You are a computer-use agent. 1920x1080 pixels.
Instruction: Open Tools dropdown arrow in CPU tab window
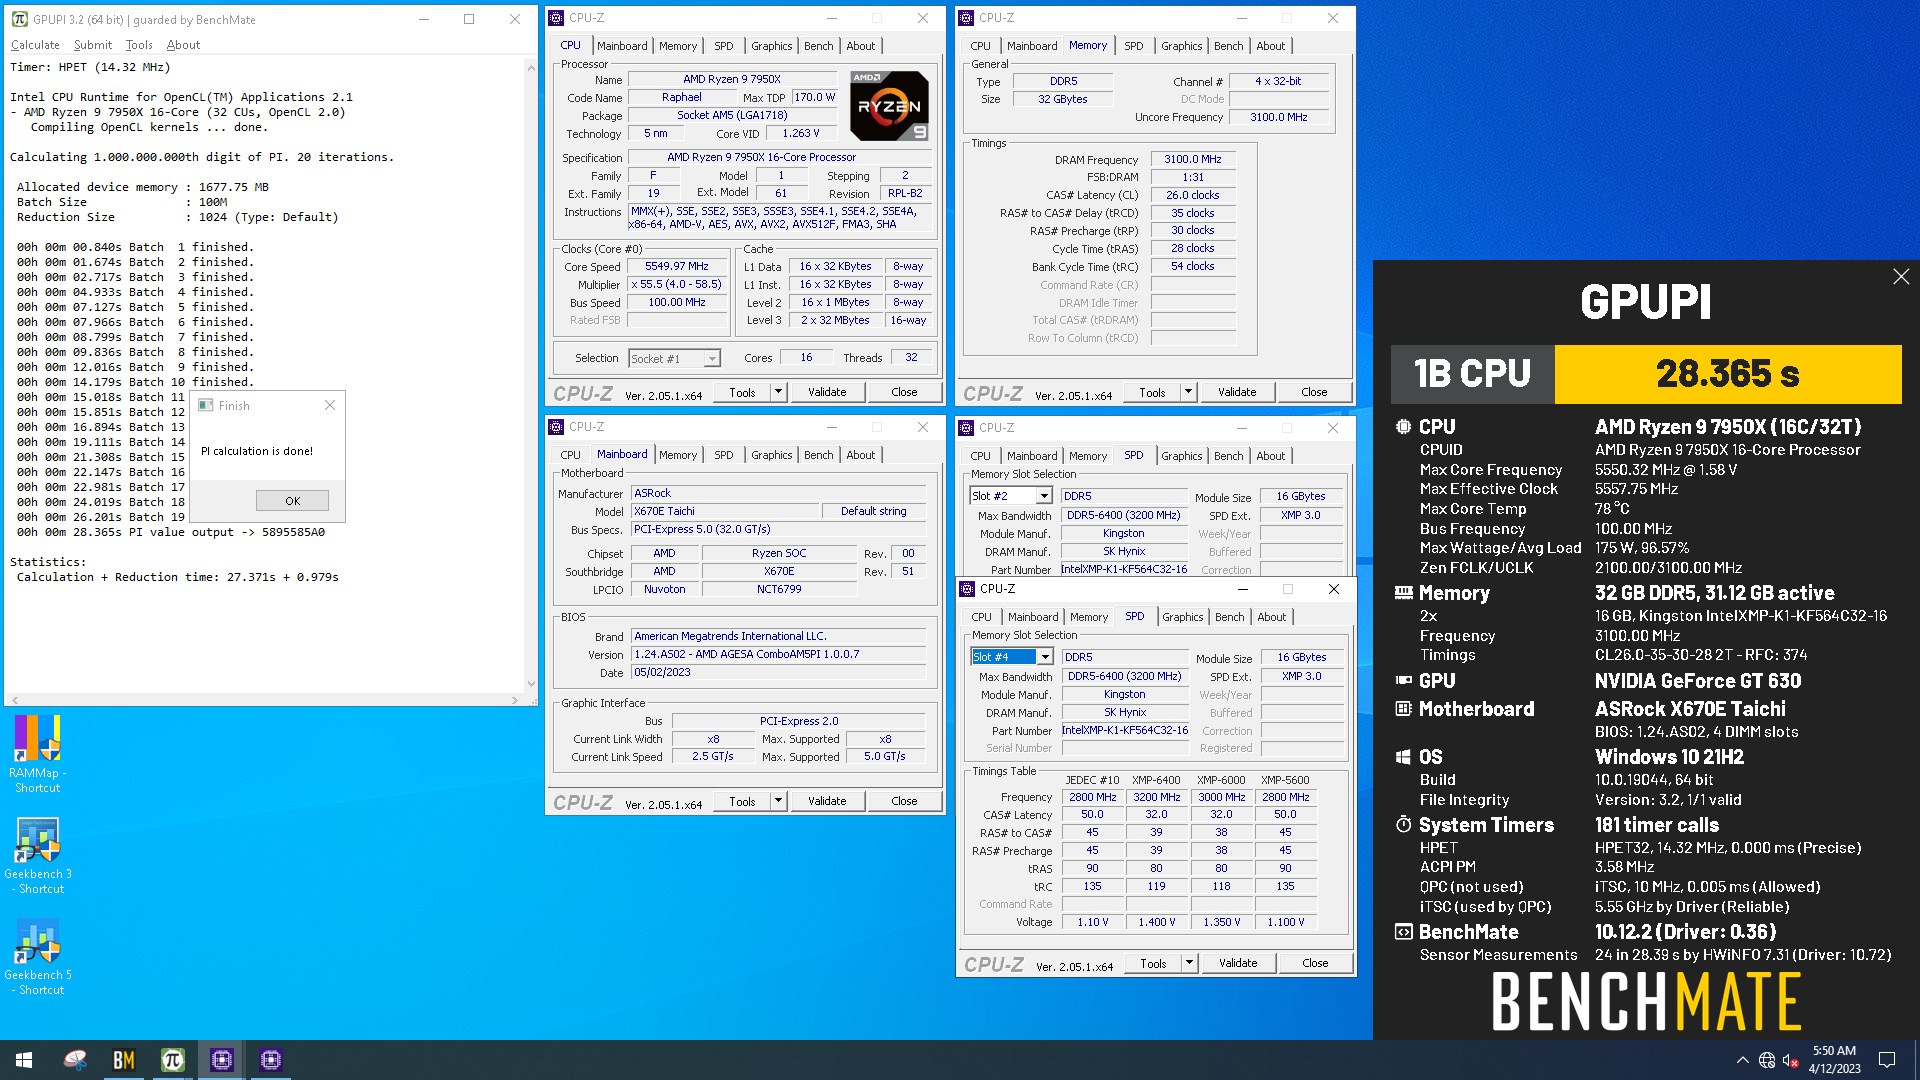point(778,392)
